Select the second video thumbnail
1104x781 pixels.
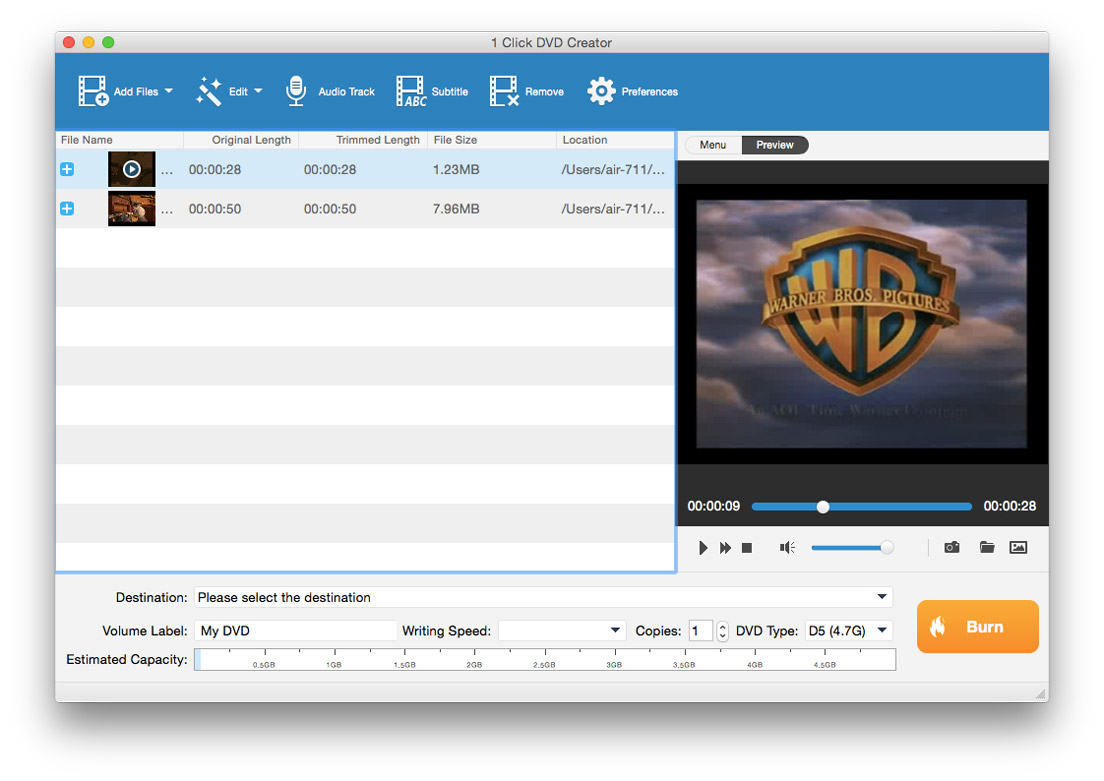(x=132, y=208)
